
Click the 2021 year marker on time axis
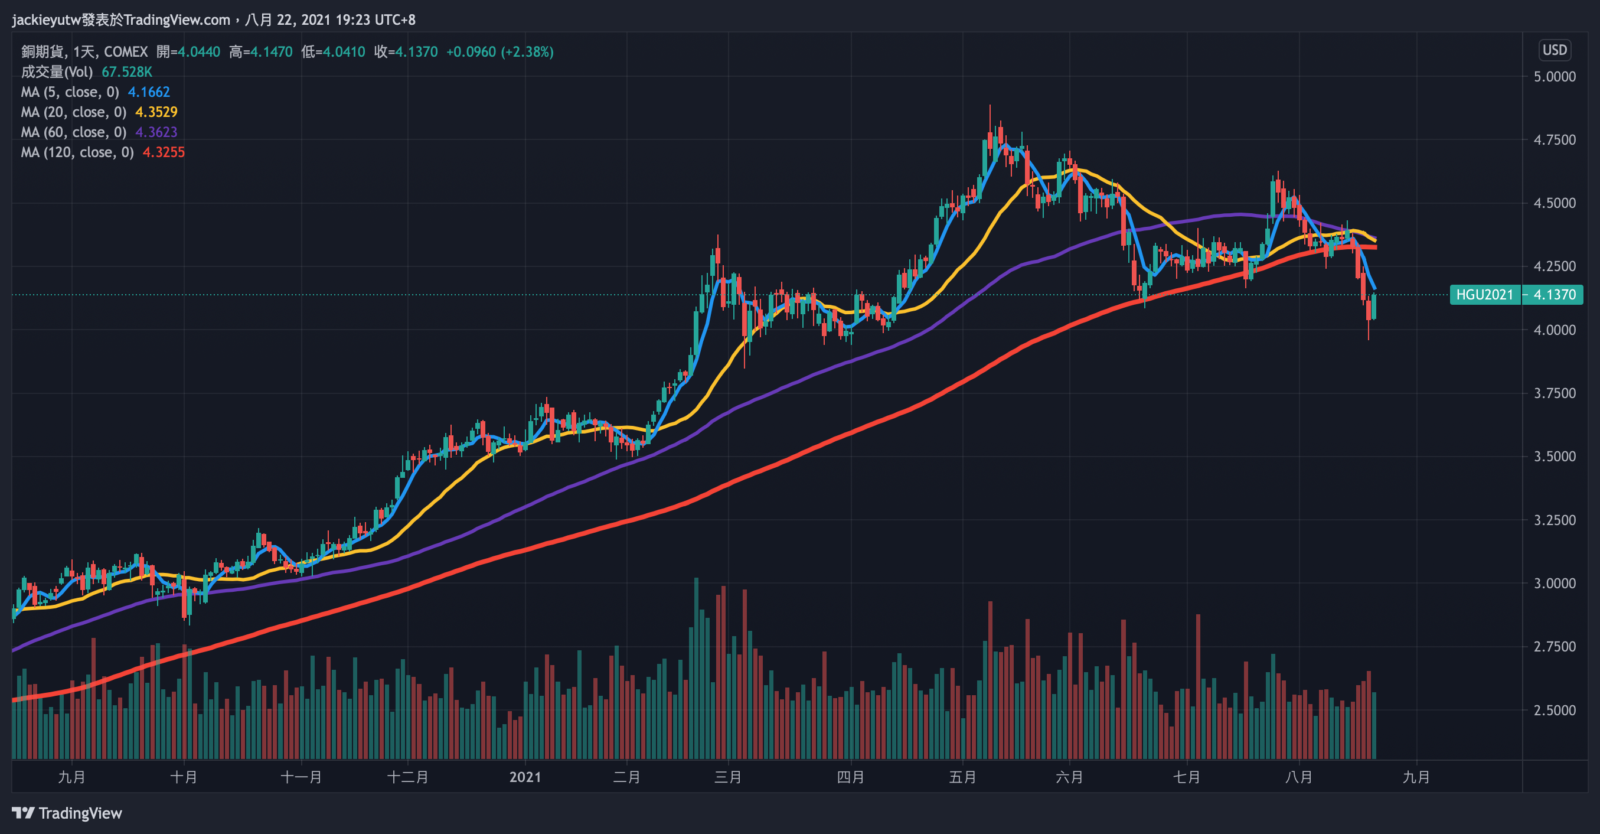point(525,777)
